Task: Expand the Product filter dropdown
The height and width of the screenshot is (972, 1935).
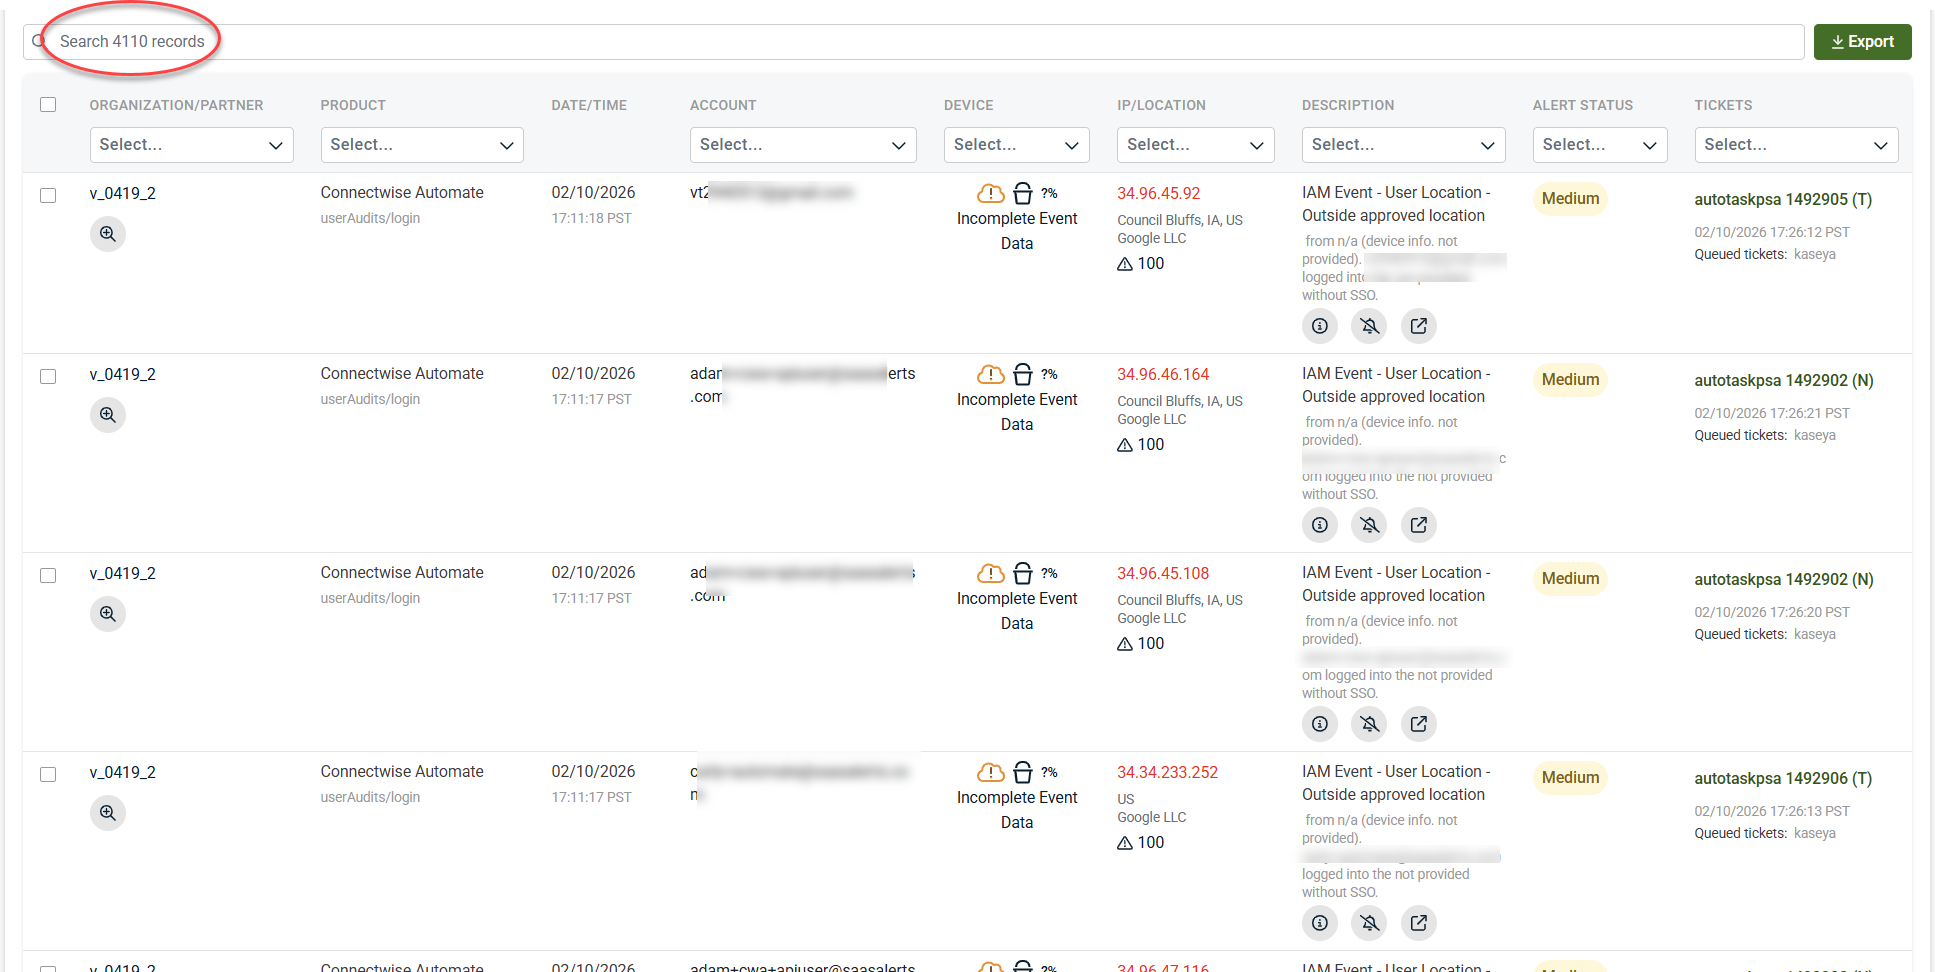Action: coord(421,145)
